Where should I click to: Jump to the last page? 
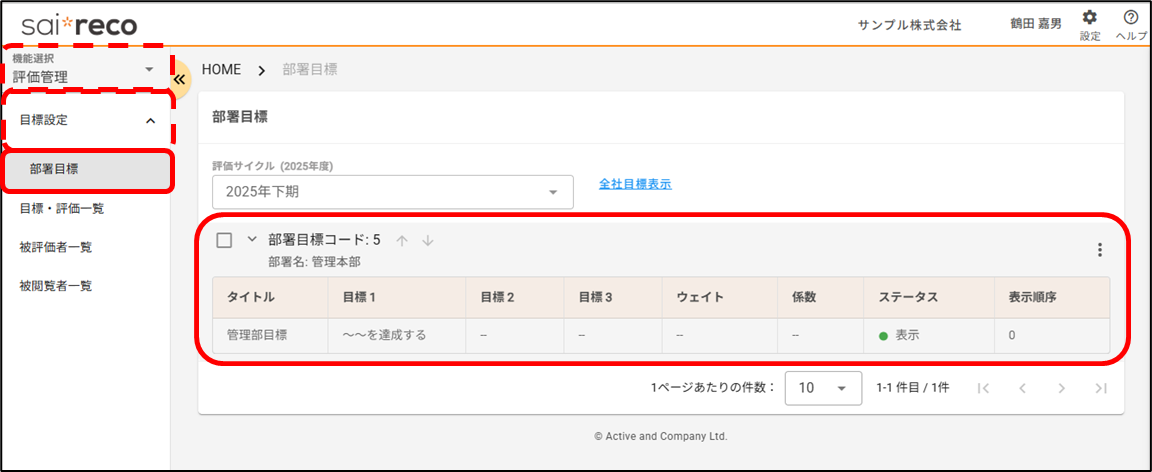click(x=1100, y=388)
